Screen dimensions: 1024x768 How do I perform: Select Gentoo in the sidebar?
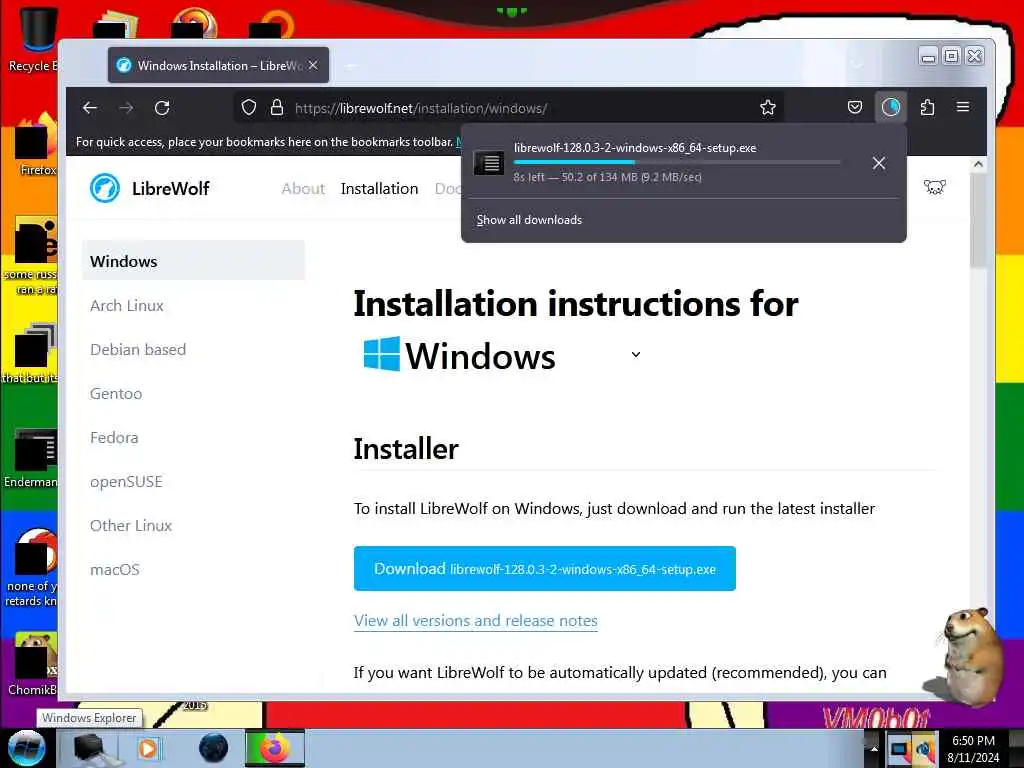(116, 394)
